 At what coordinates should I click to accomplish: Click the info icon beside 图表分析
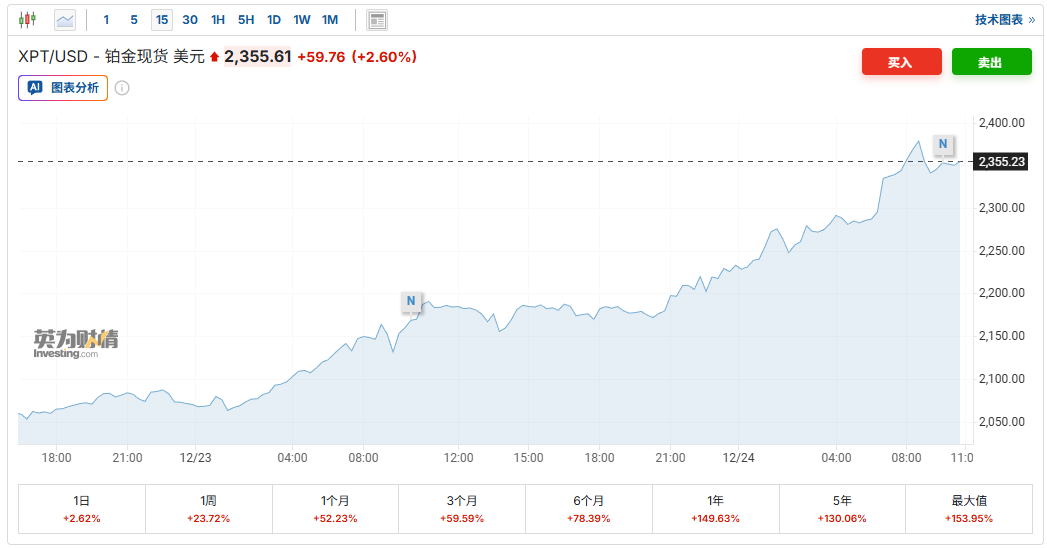point(122,88)
